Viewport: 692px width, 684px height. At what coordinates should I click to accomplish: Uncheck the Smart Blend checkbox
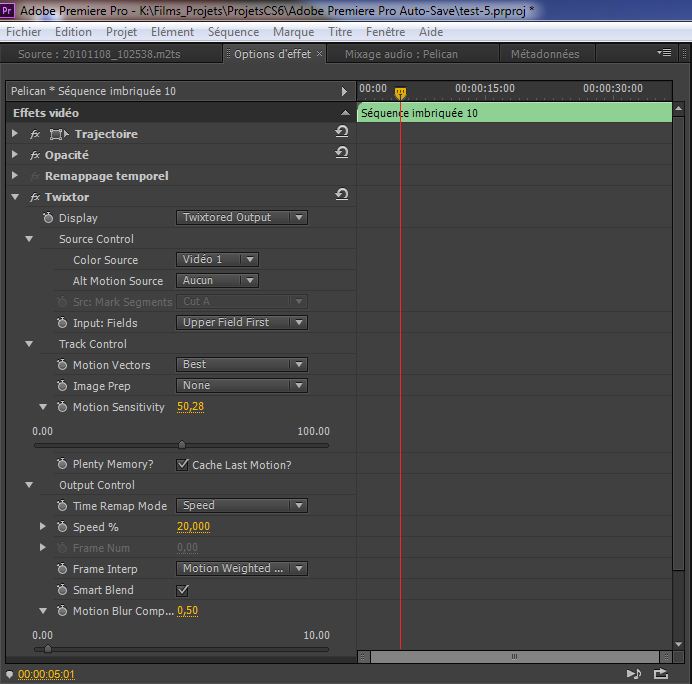(x=182, y=590)
